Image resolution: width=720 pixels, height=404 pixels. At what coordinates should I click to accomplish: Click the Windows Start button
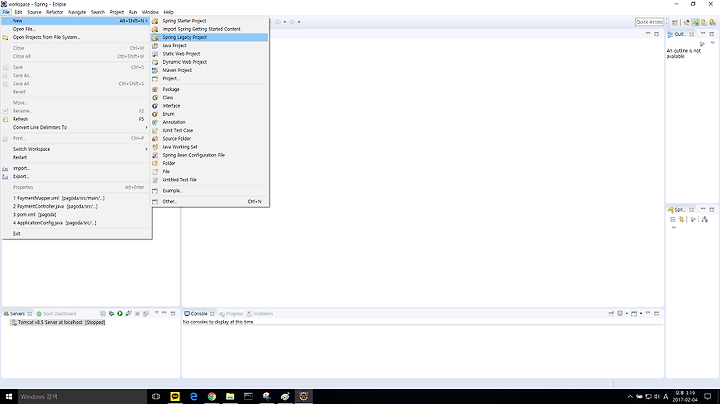coord(8,396)
